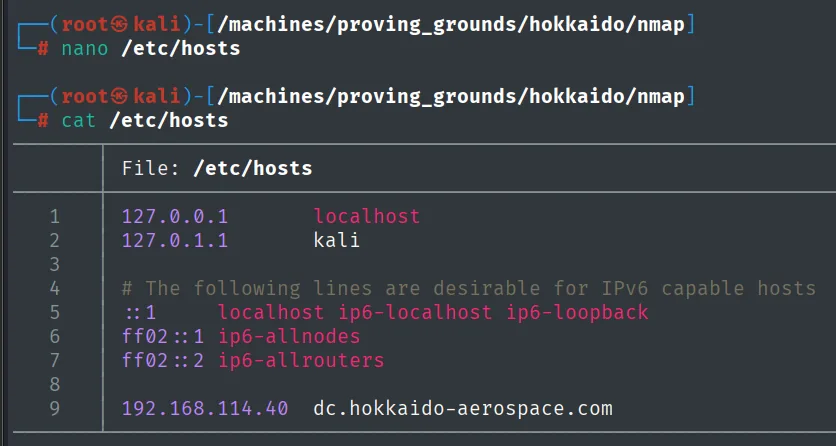The image size is (836, 446).
Task: Click the dc.hokkaido-aerospace.com hostname
Action: (x=463, y=409)
